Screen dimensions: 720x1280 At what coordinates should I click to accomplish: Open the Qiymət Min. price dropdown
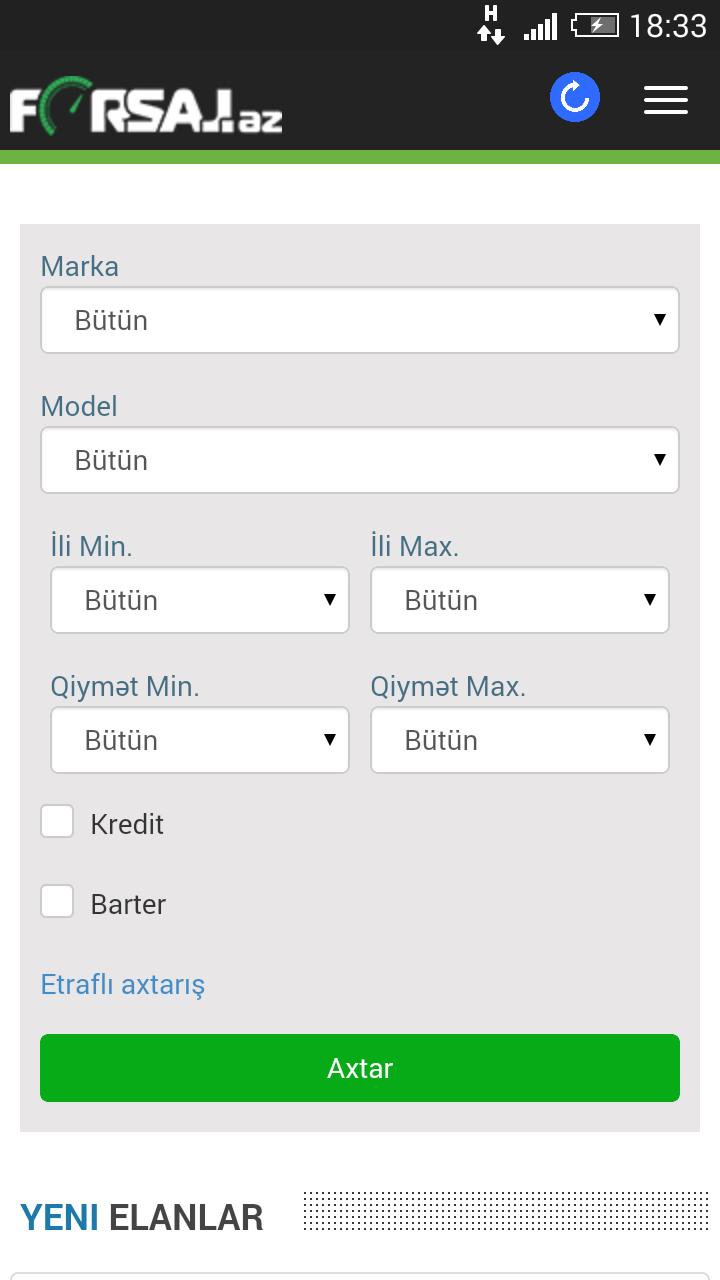200,740
